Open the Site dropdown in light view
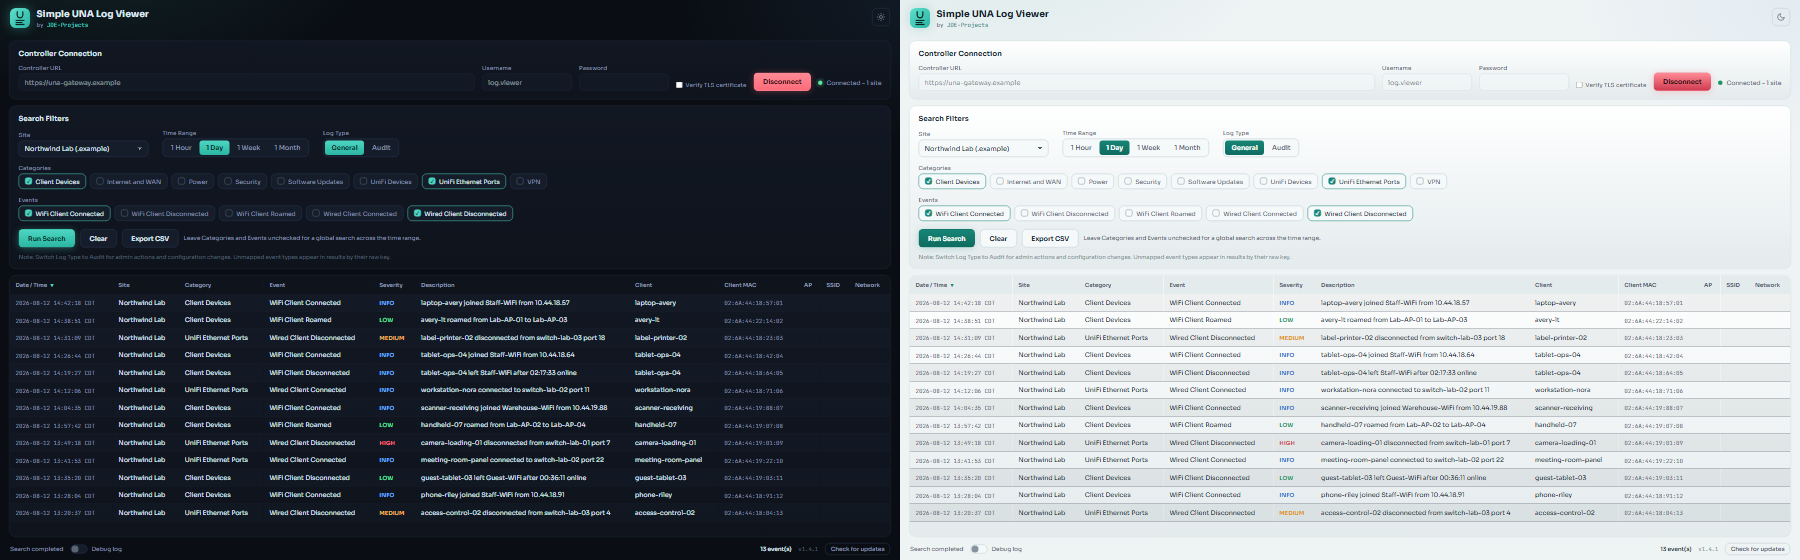Viewport: 1800px width, 560px height. point(983,148)
